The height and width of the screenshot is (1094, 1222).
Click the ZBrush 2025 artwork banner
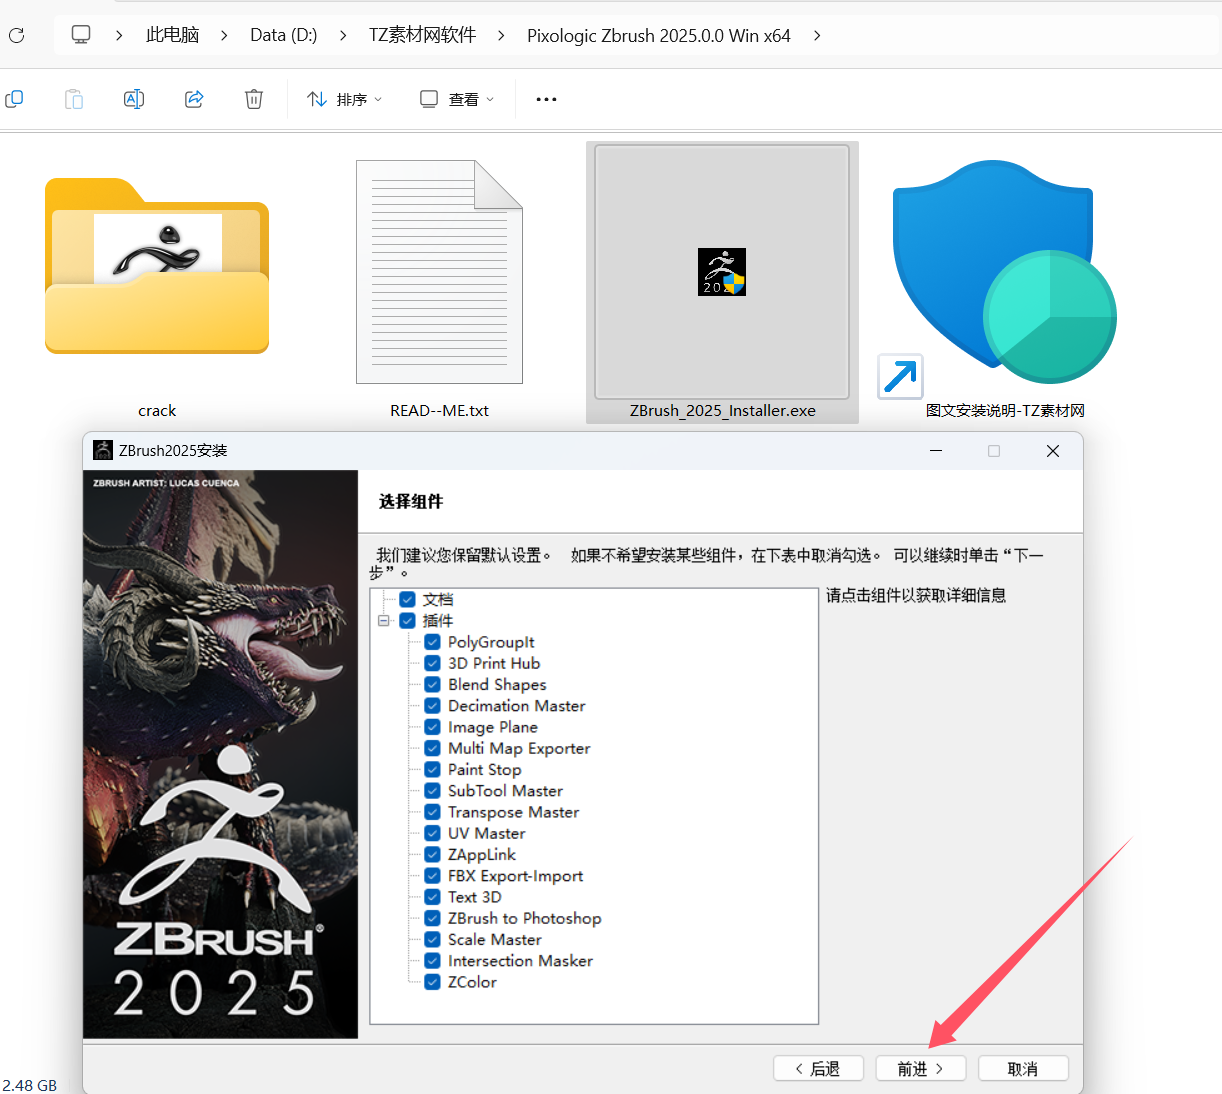[220, 754]
